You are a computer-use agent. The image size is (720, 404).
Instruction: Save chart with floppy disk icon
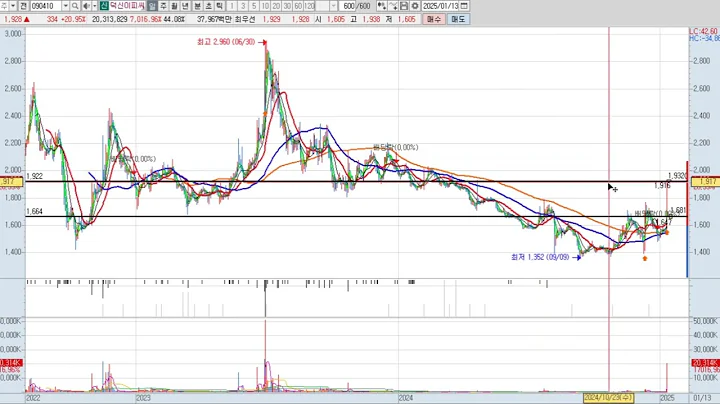404,6
